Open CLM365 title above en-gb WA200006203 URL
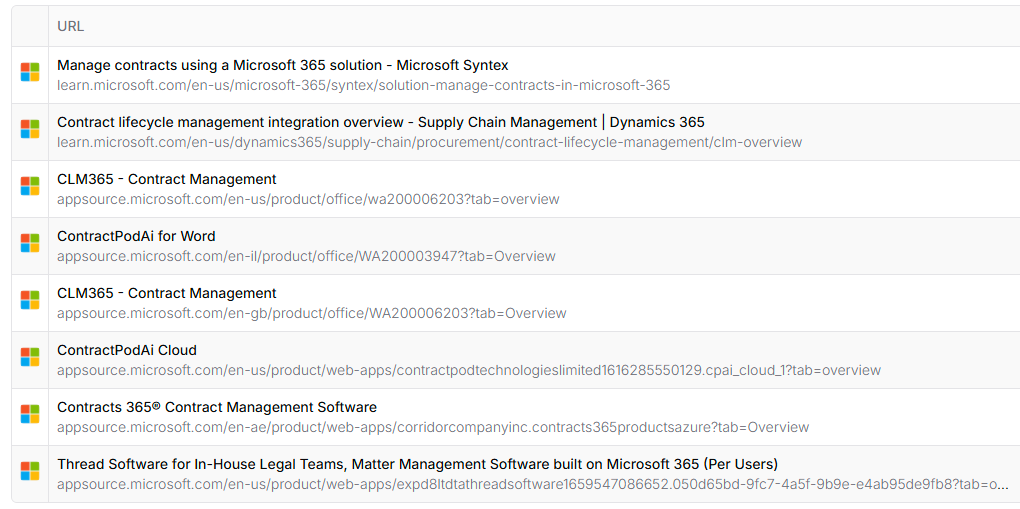The height and width of the screenshot is (509, 1020). click(167, 294)
